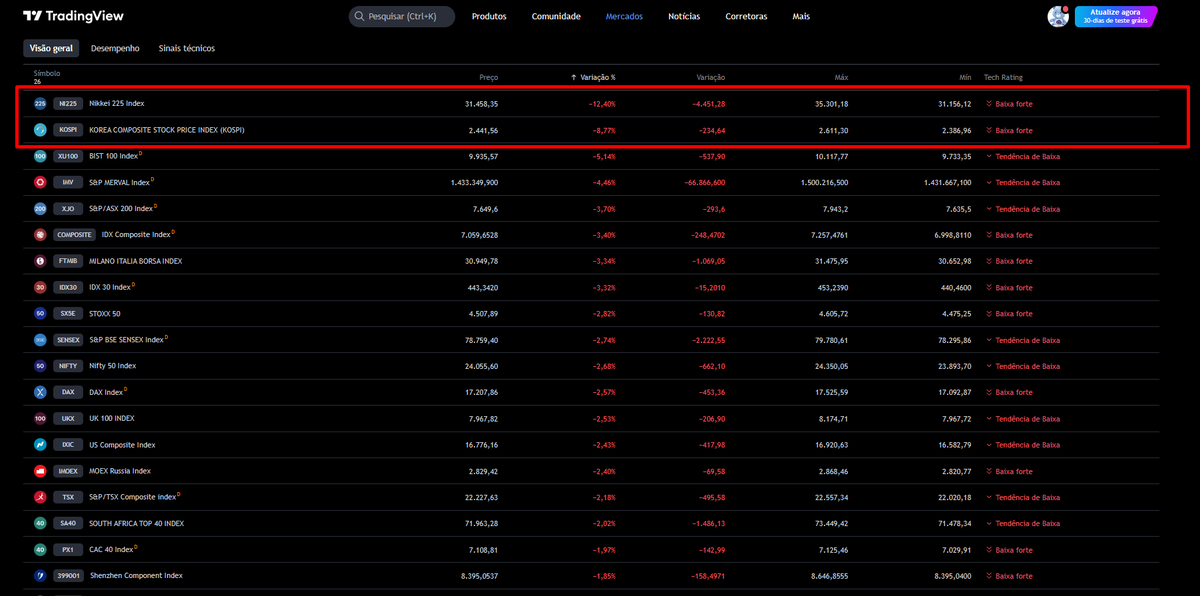Switch to the Sinais técnicos tab
This screenshot has height=596, width=1200.
(x=187, y=48)
